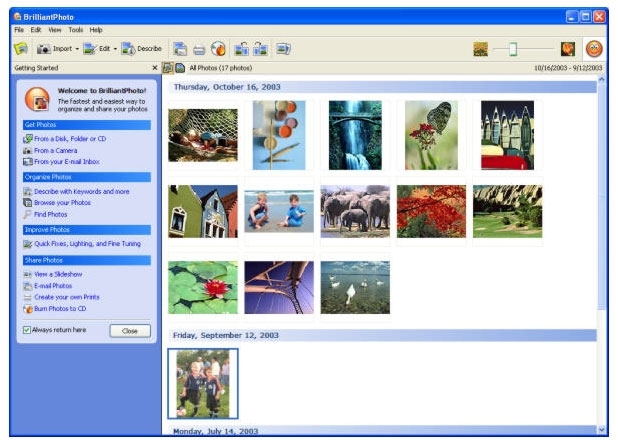This screenshot has width=618, height=443.
Task: Click the E-mail Photos link
Action: point(53,285)
